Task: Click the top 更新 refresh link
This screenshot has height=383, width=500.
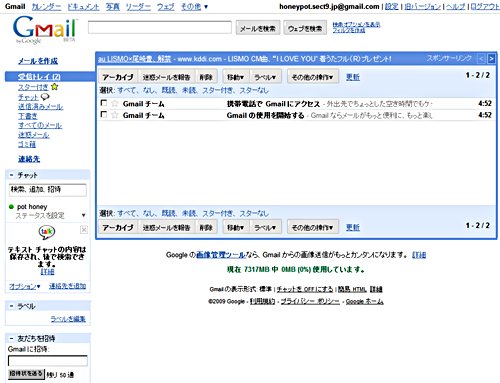Action: click(353, 77)
